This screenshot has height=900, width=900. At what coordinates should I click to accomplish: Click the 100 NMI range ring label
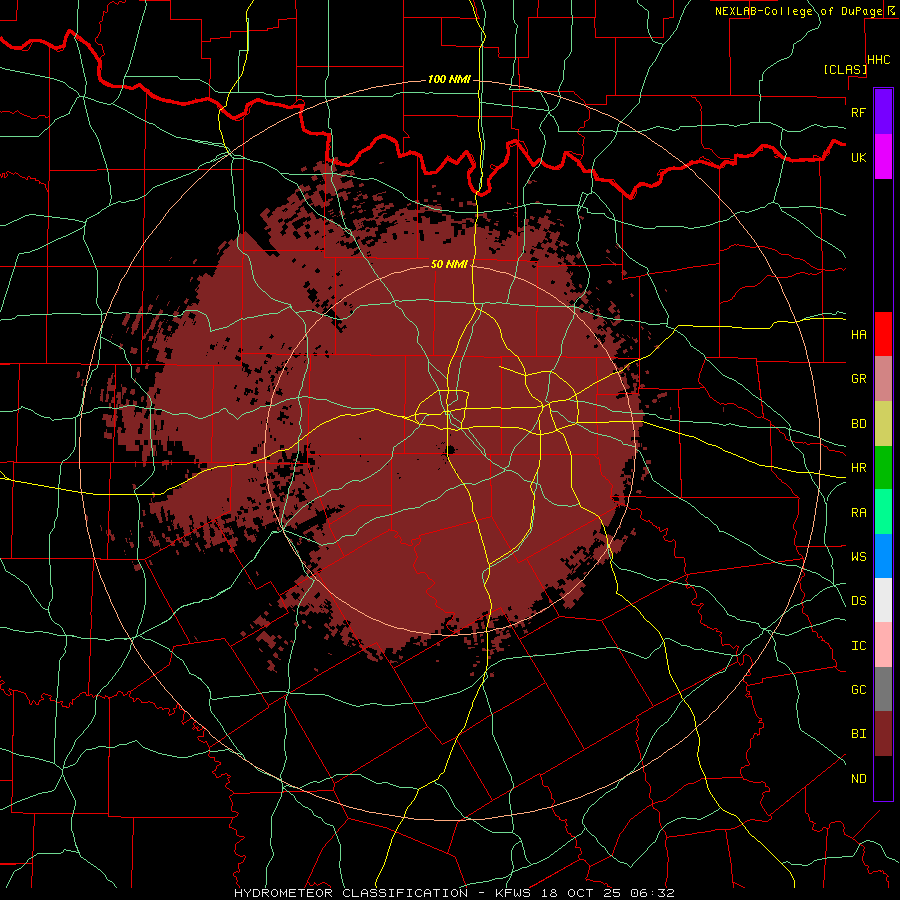[x=449, y=79]
